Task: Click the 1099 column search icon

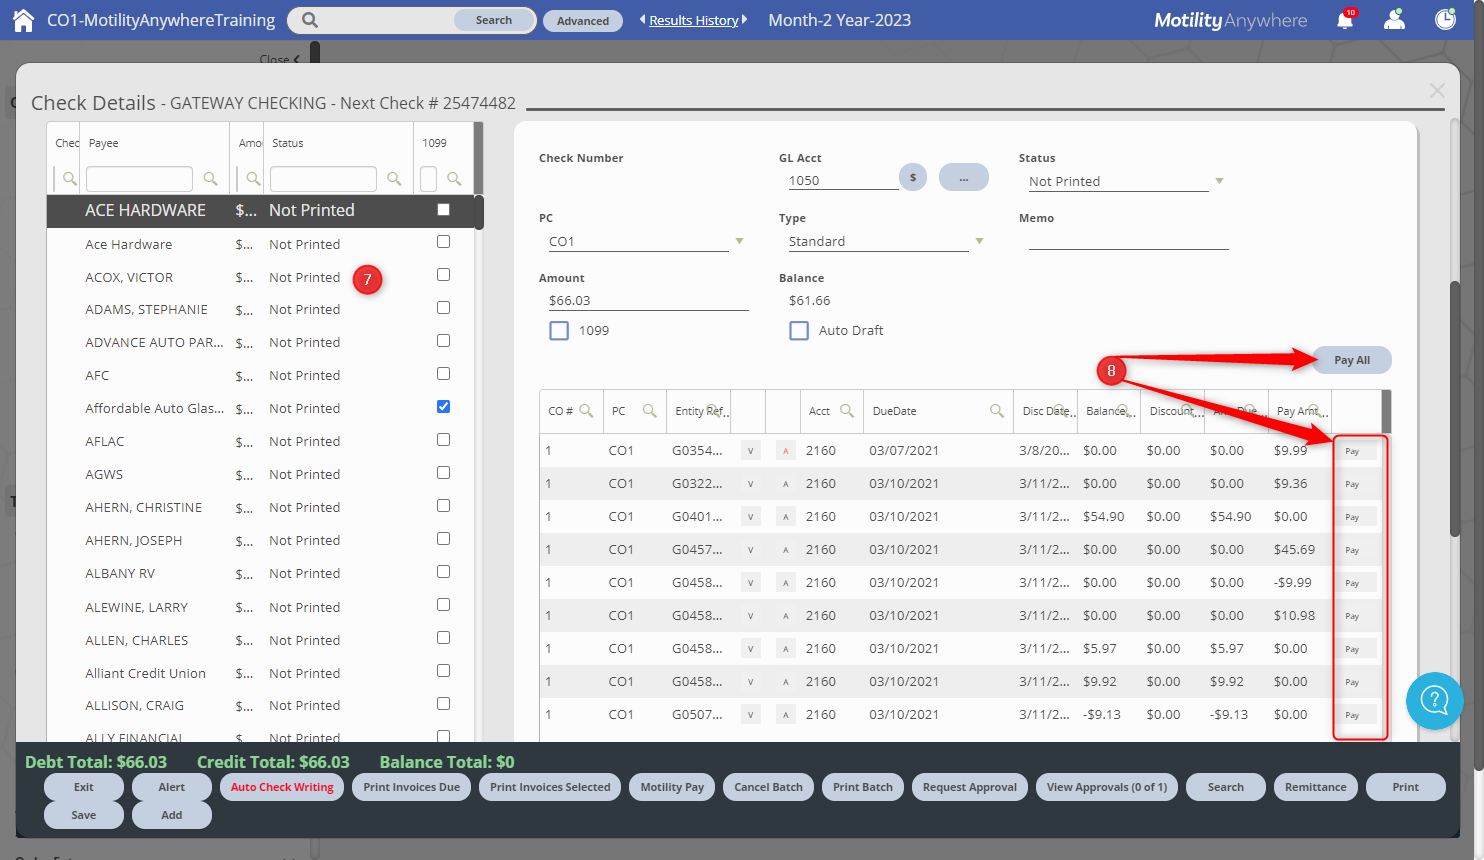Action: (x=455, y=179)
